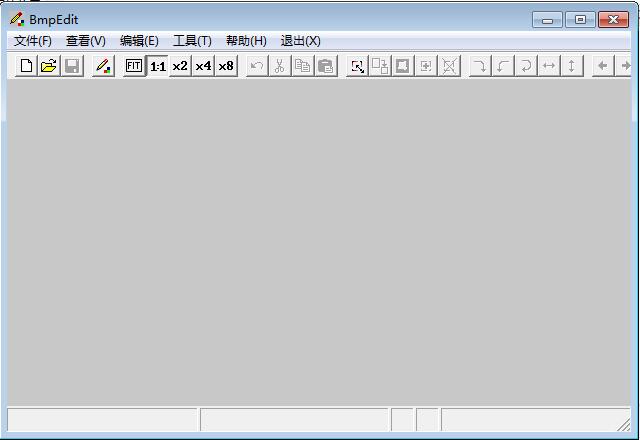Select the resize selection arrow tool
Viewport: 640px width, 440px height.
click(357, 66)
